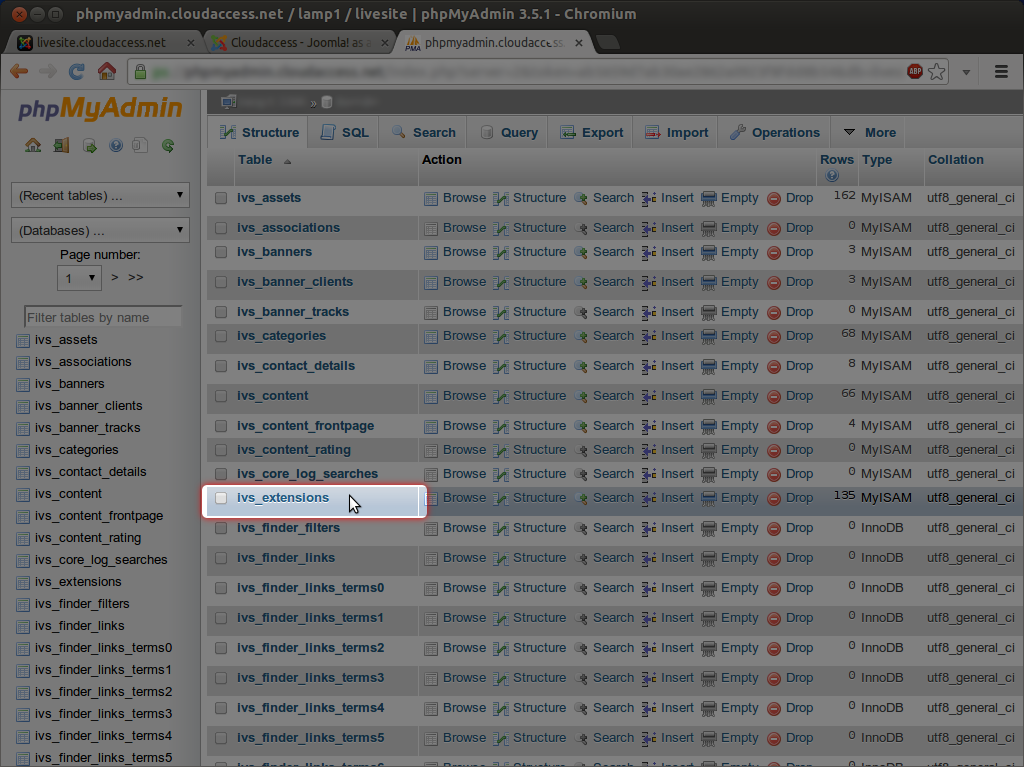Click Drop text for ivs_content_rating row
The width and height of the screenshot is (1024, 767).
pyautogui.click(x=799, y=450)
